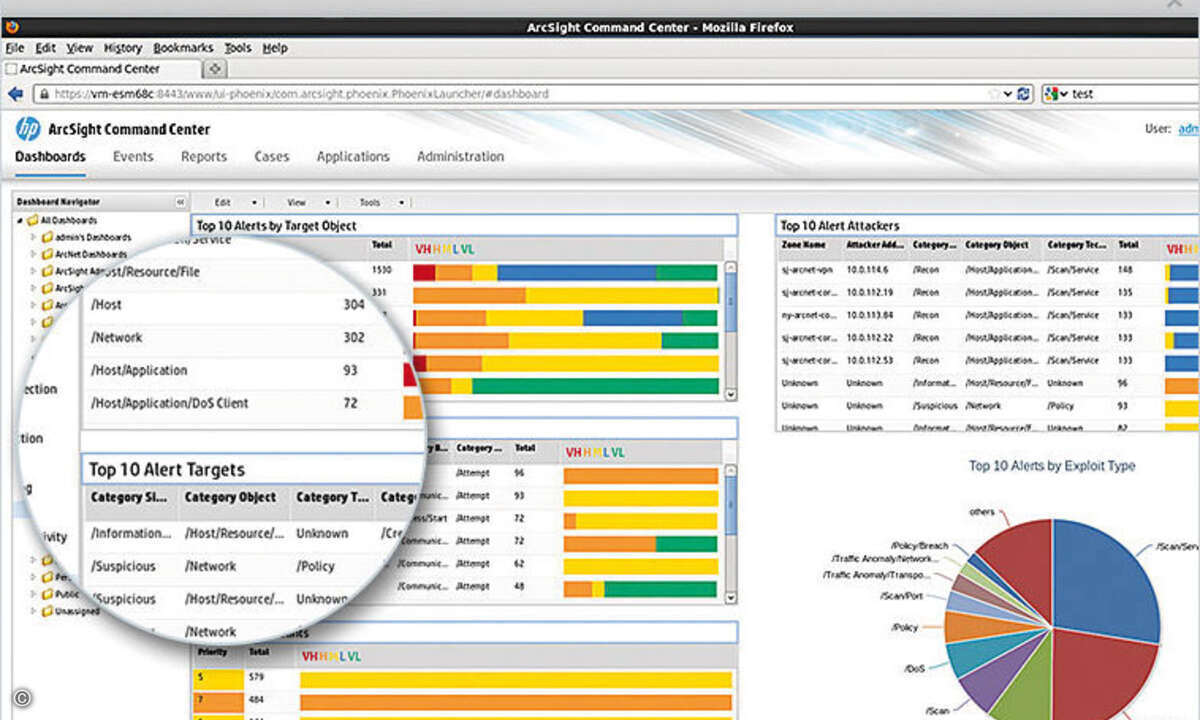1200x720 pixels.
Task: Click the ArcNet Dashboards folder icon
Action: click(x=47, y=254)
